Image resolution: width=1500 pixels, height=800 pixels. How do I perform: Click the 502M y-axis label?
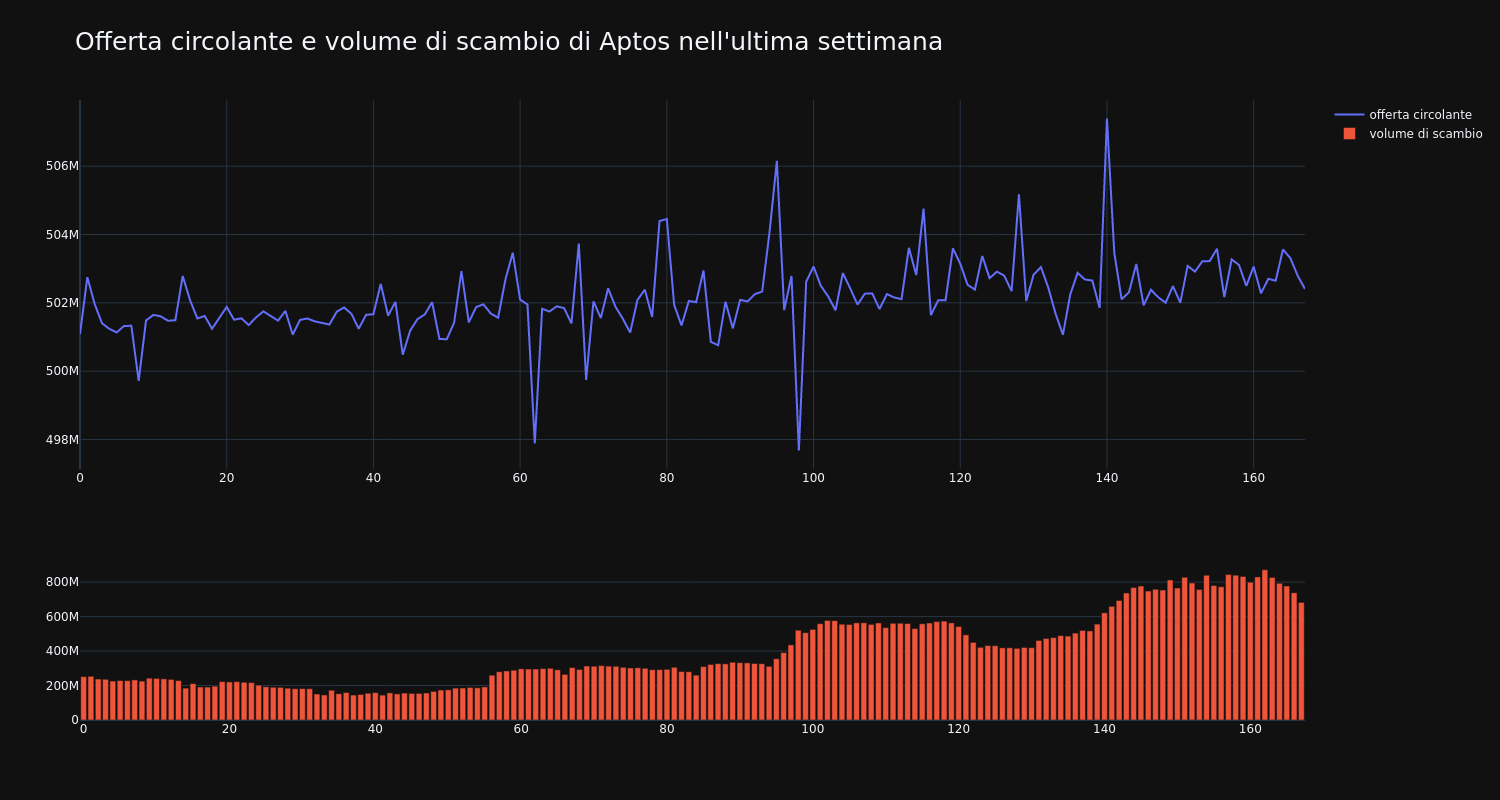tap(62, 303)
